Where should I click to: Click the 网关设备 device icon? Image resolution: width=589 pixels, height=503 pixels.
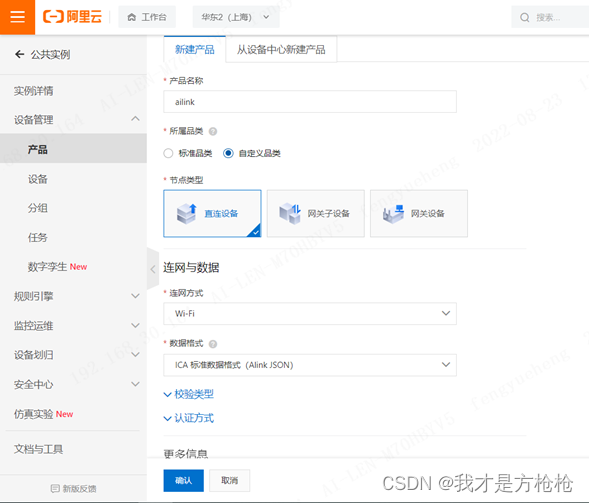[x=393, y=214]
